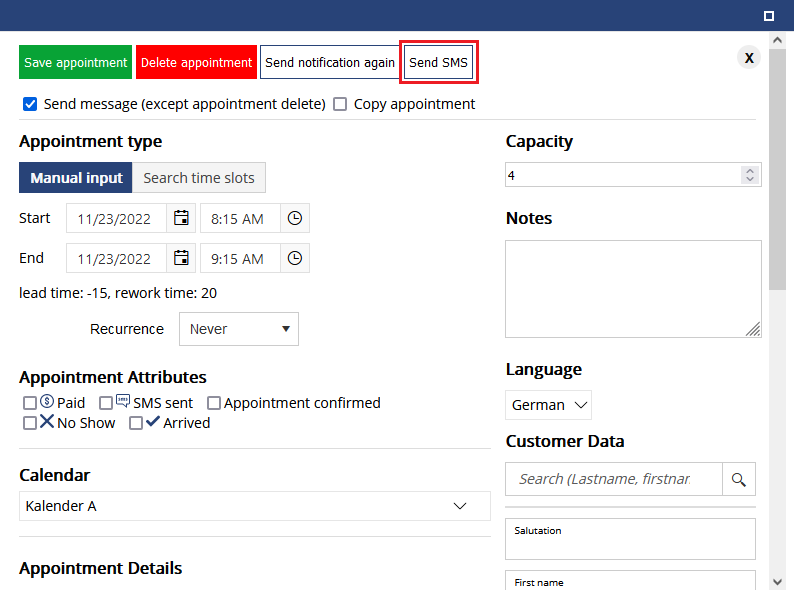The width and height of the screenshot is (794, 595).
Task: Click the vertical scrollbar thumb
Action: pos(777,170)
